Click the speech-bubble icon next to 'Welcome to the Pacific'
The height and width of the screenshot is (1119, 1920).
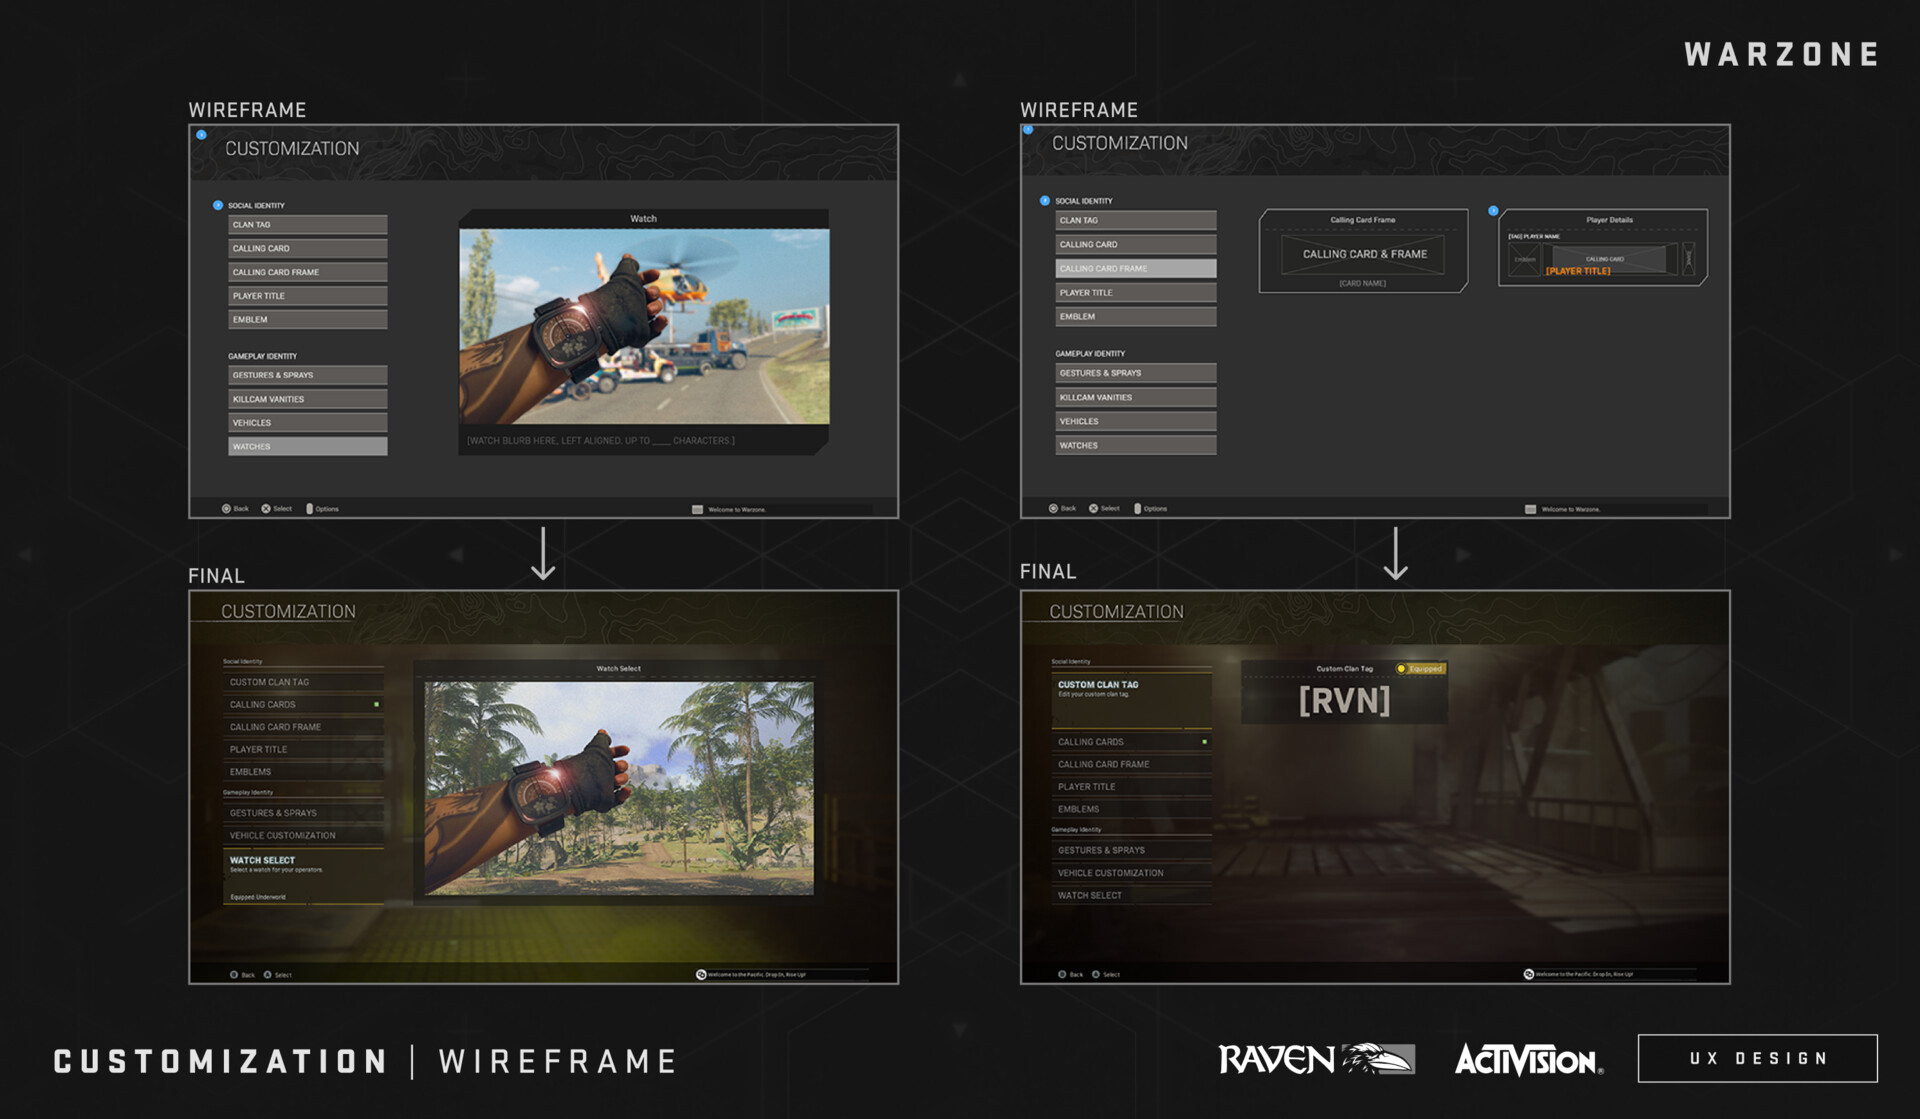coord(700,973)
